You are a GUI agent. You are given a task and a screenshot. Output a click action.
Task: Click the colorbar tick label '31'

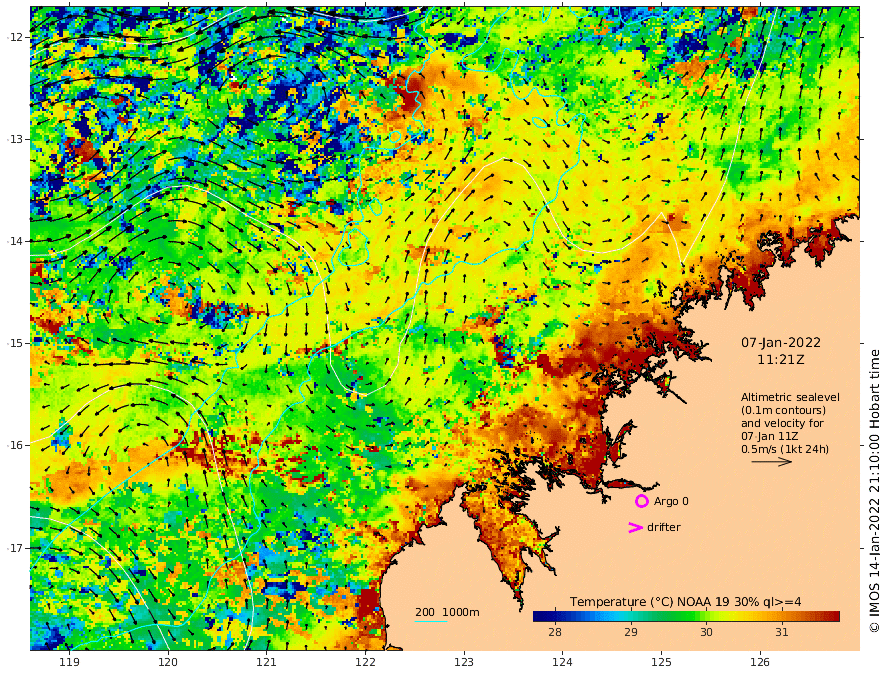(782, 632)
